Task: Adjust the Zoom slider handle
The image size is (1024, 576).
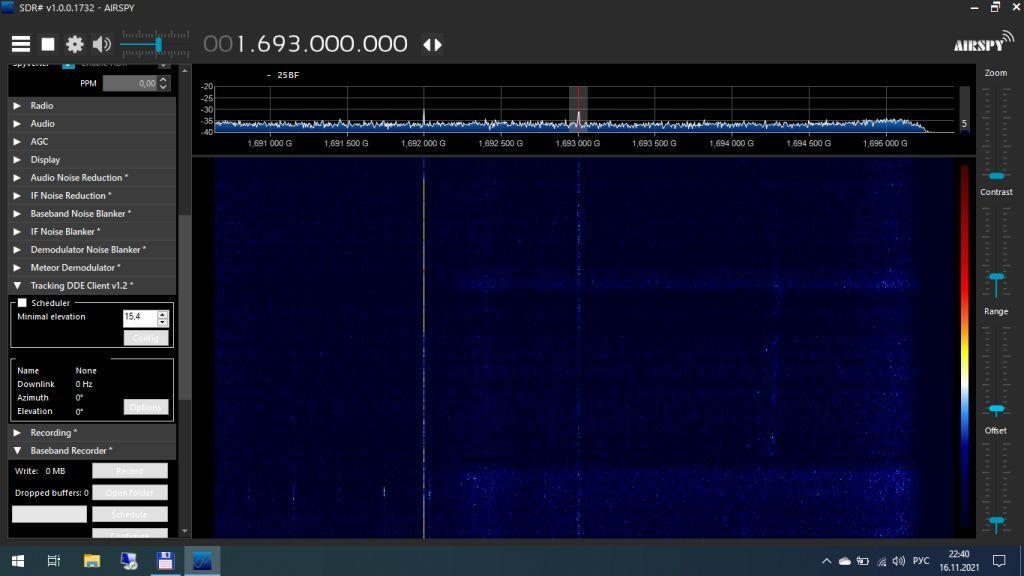Action: pos(996,176)
